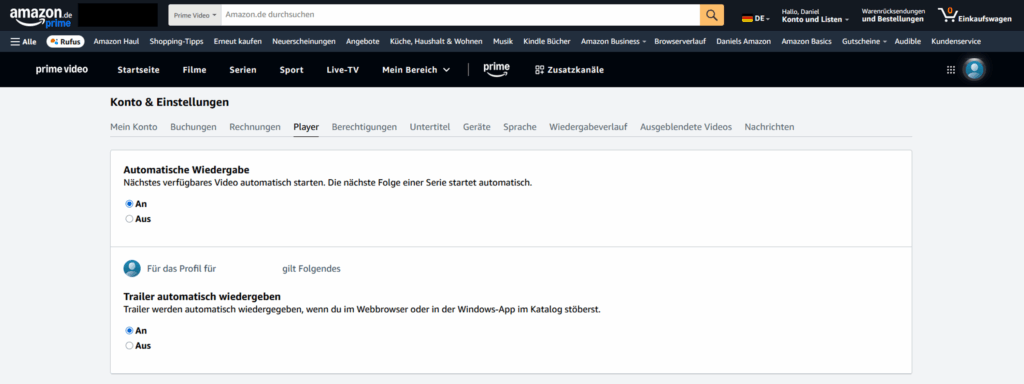Go to Prime Video Startseite
This screenshot has width=1024, height=384.
pos(138,70)
